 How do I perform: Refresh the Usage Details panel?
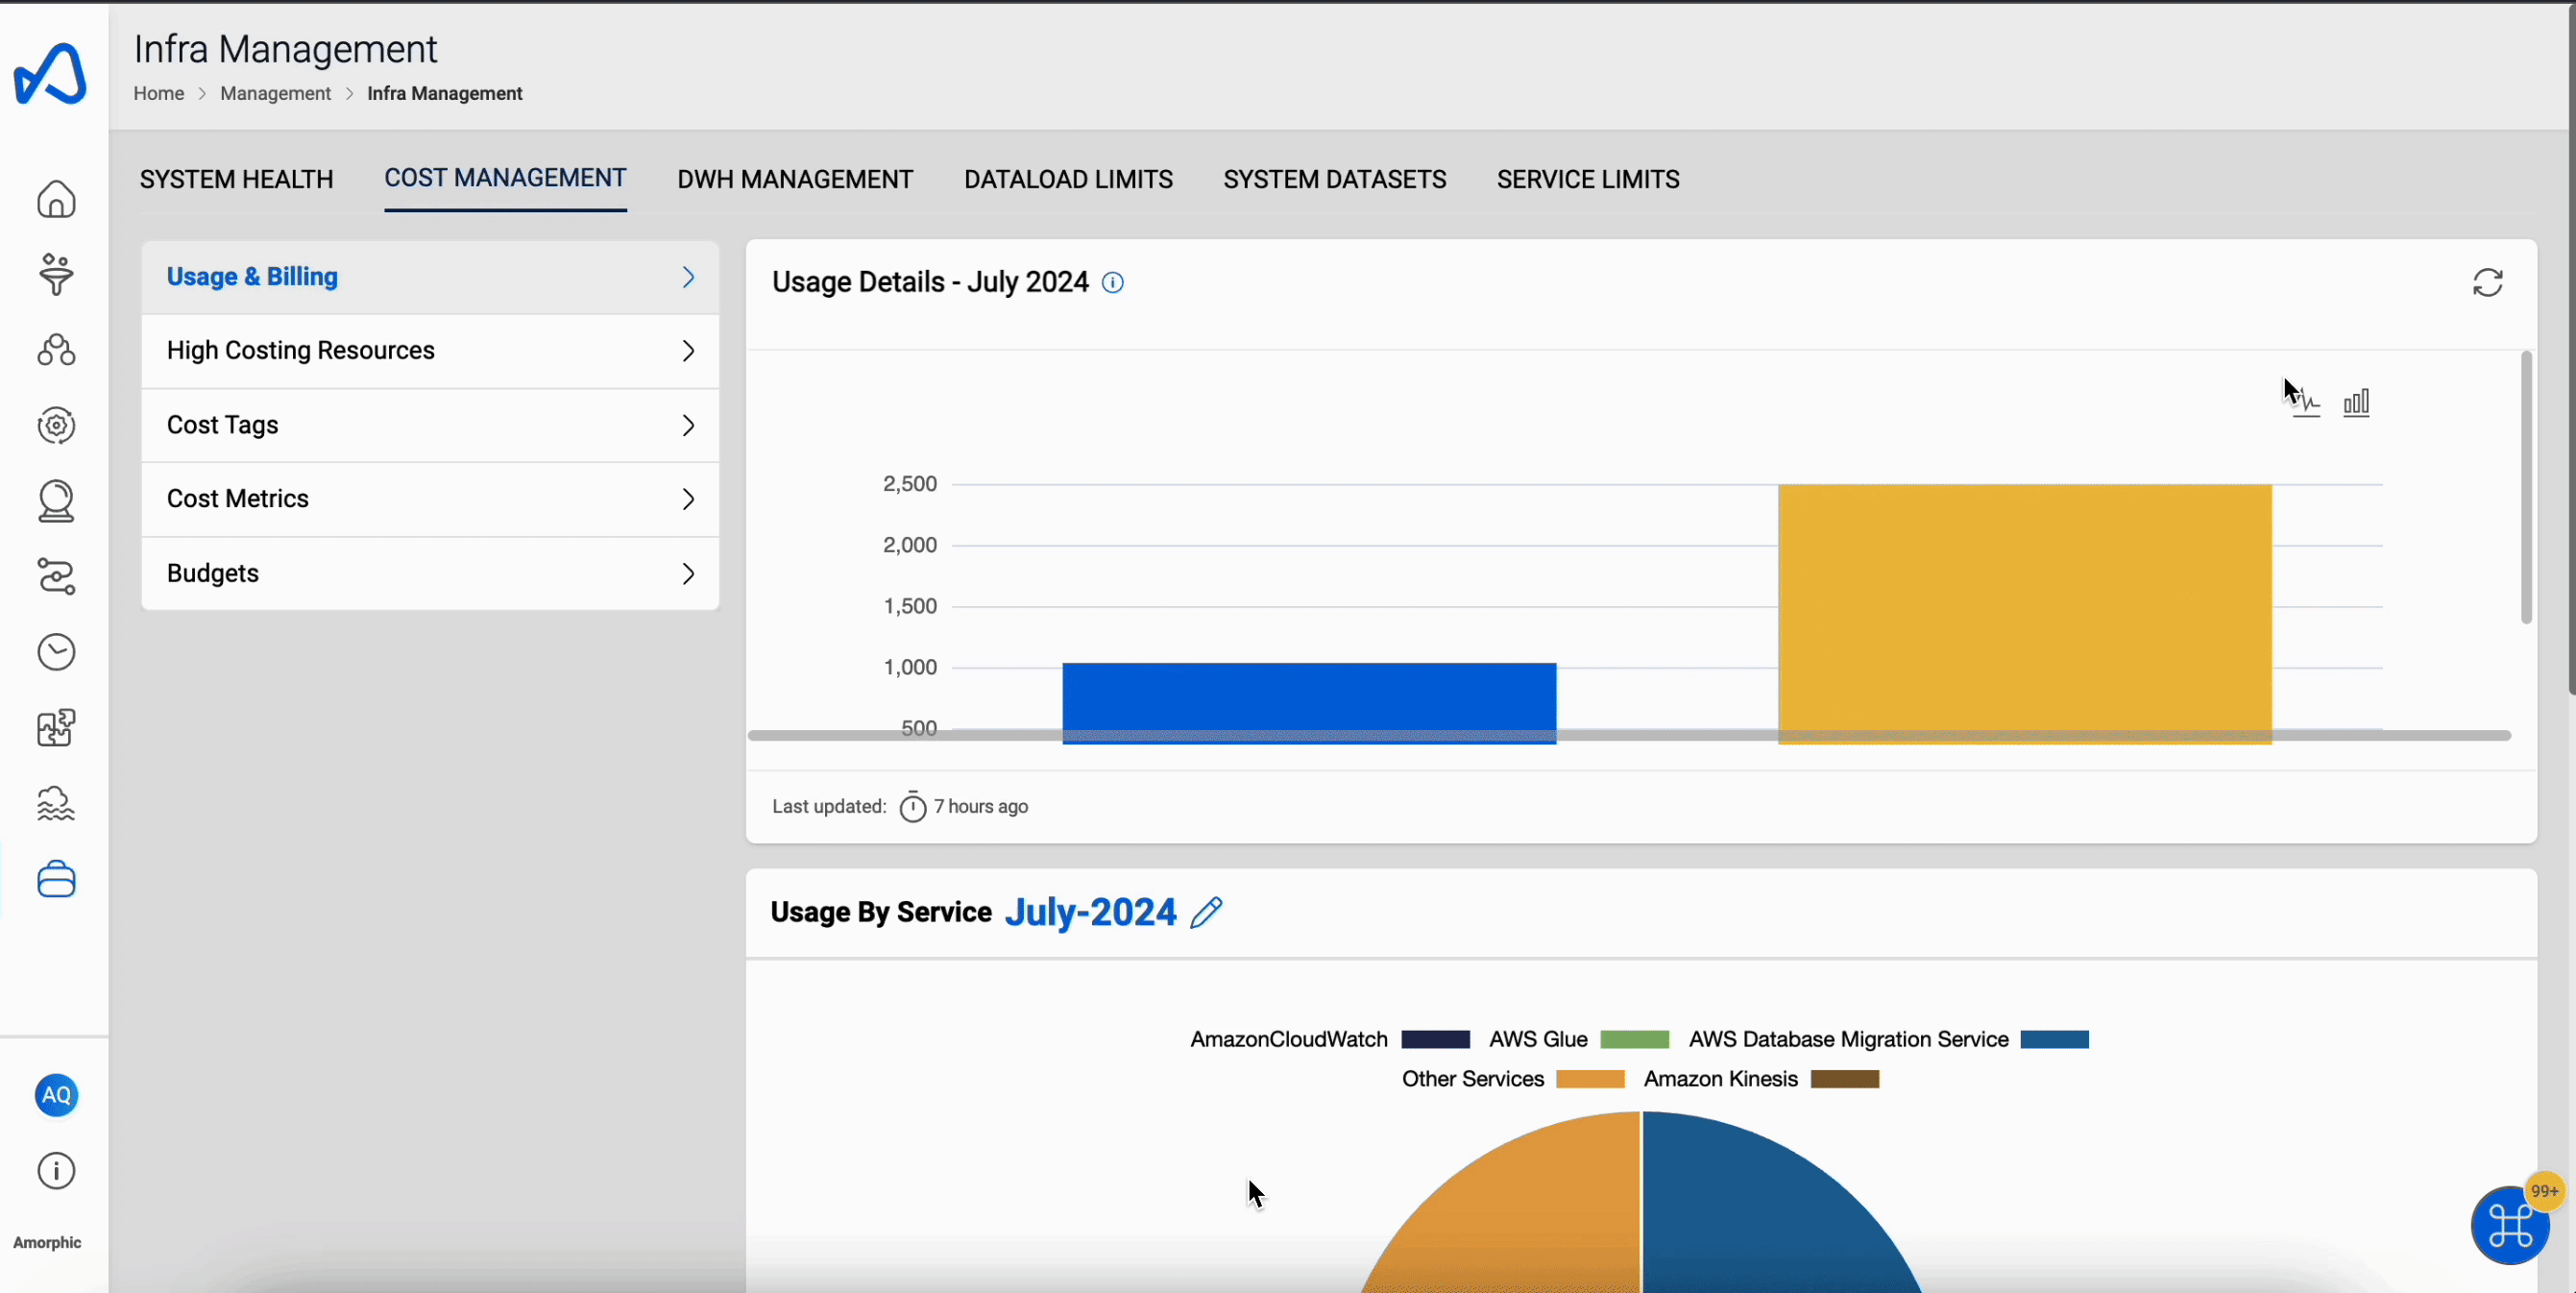(x=2488, y=283)
